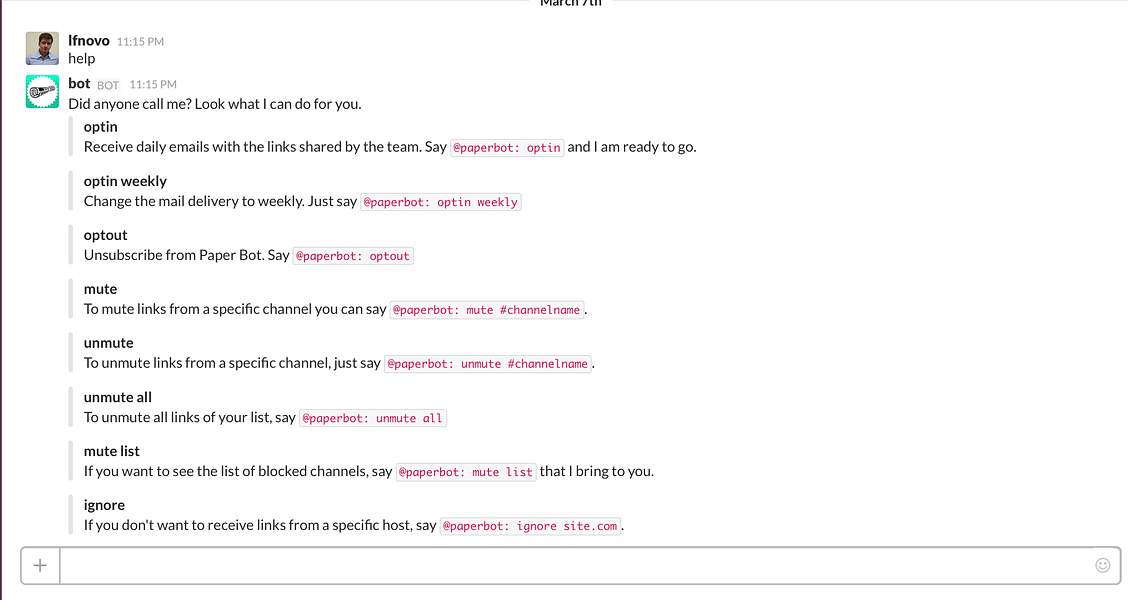The height and width of the screenshot is (600, 1128).
Task: Click the BOT badge label
Action: [108, 85]
